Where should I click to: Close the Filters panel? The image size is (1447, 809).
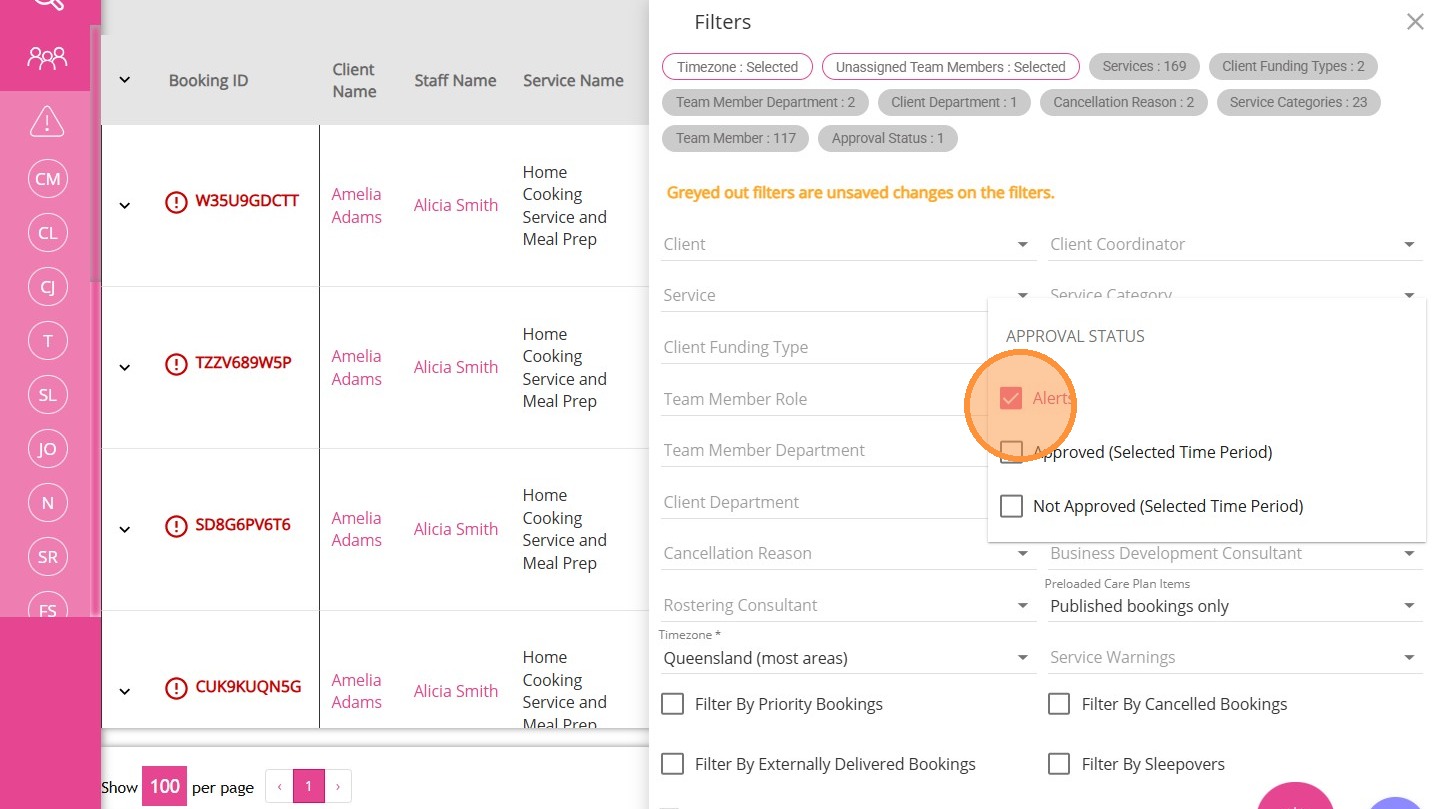tap(1414, 22)
